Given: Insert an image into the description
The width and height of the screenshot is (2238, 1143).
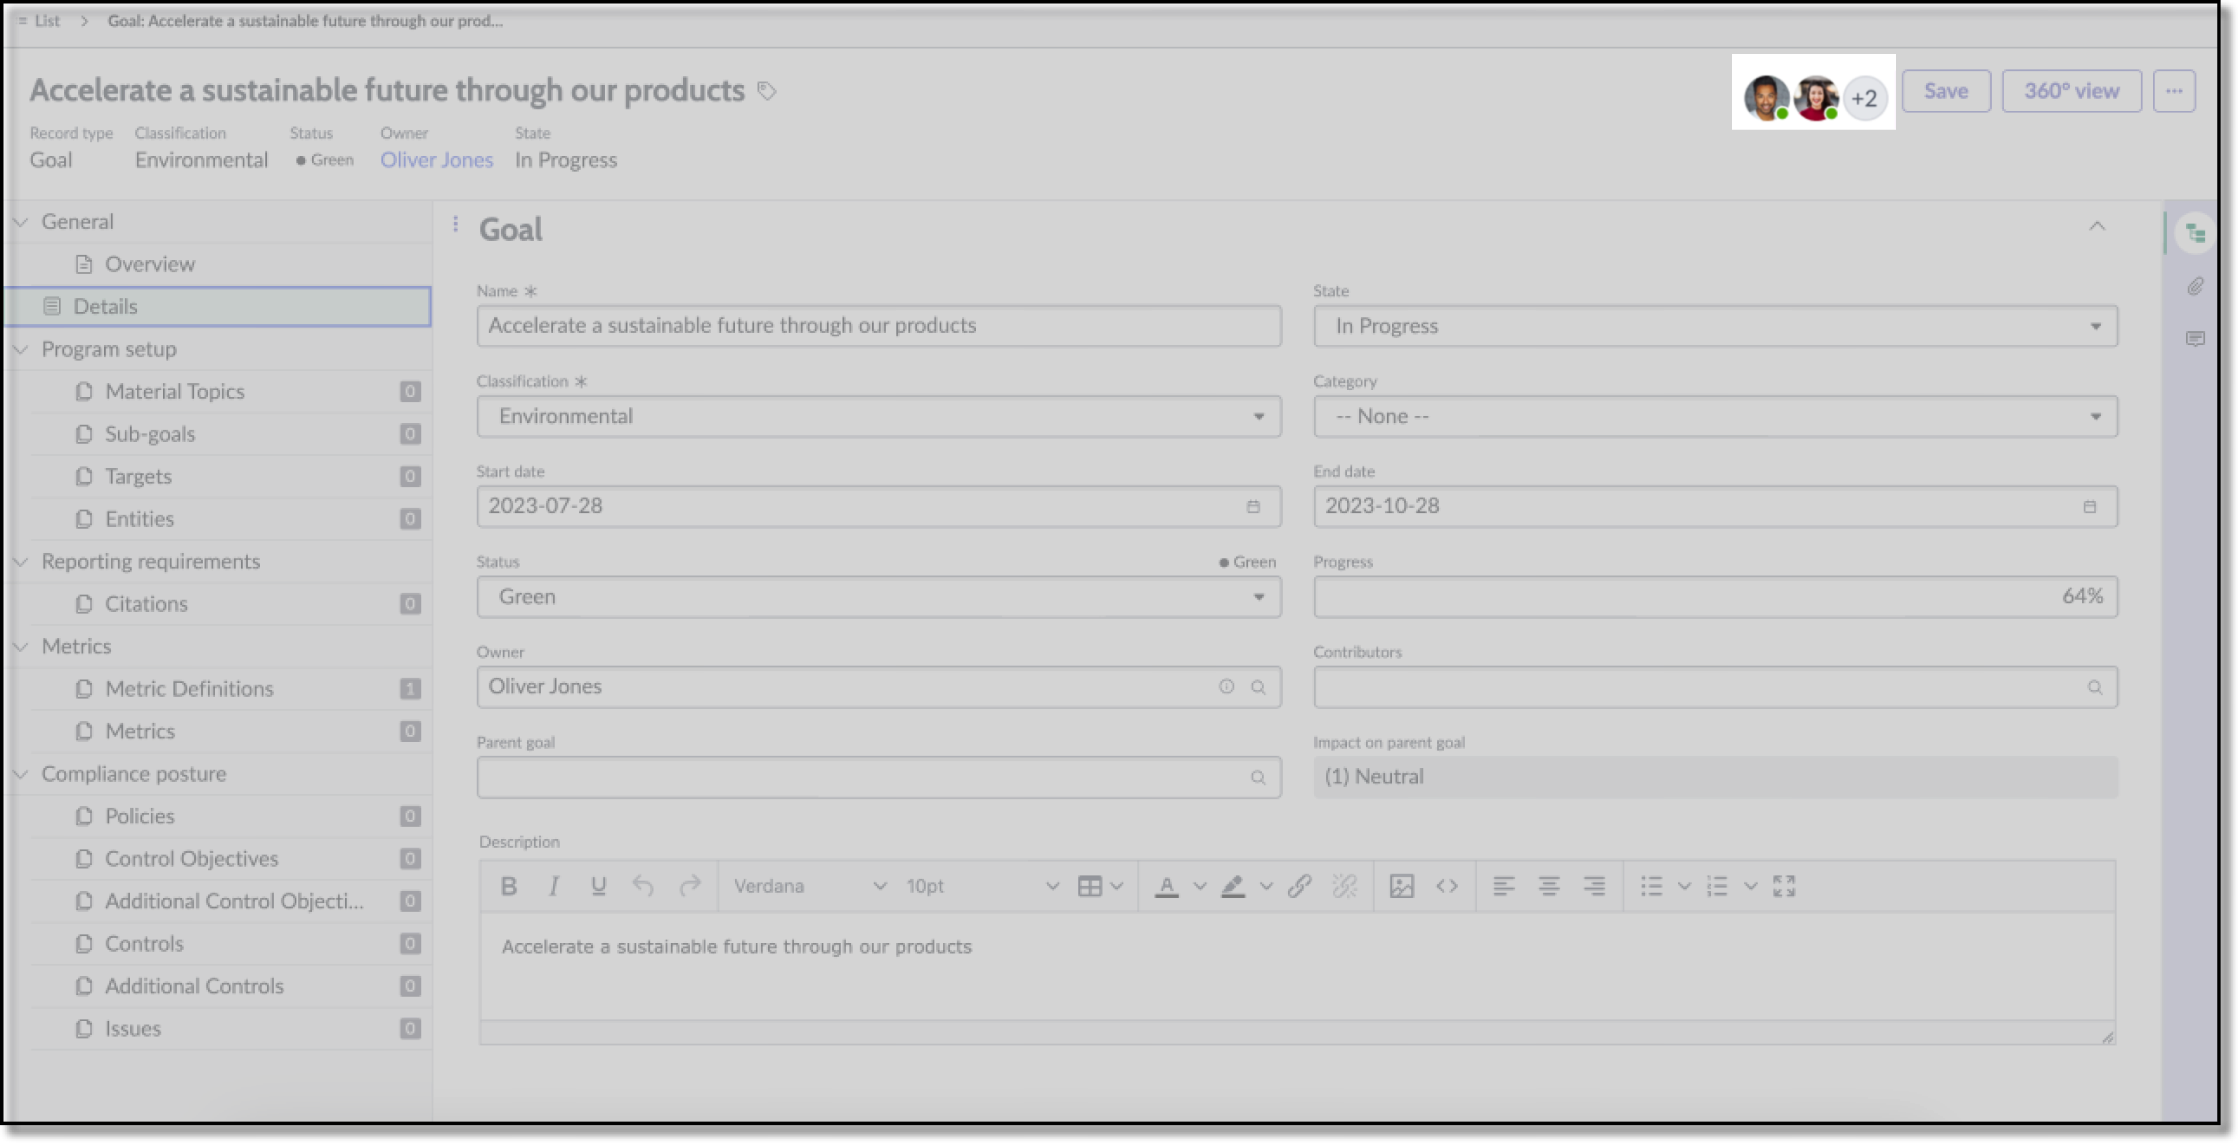Looking at the screenshot, I should click(x=1404, y=886).
